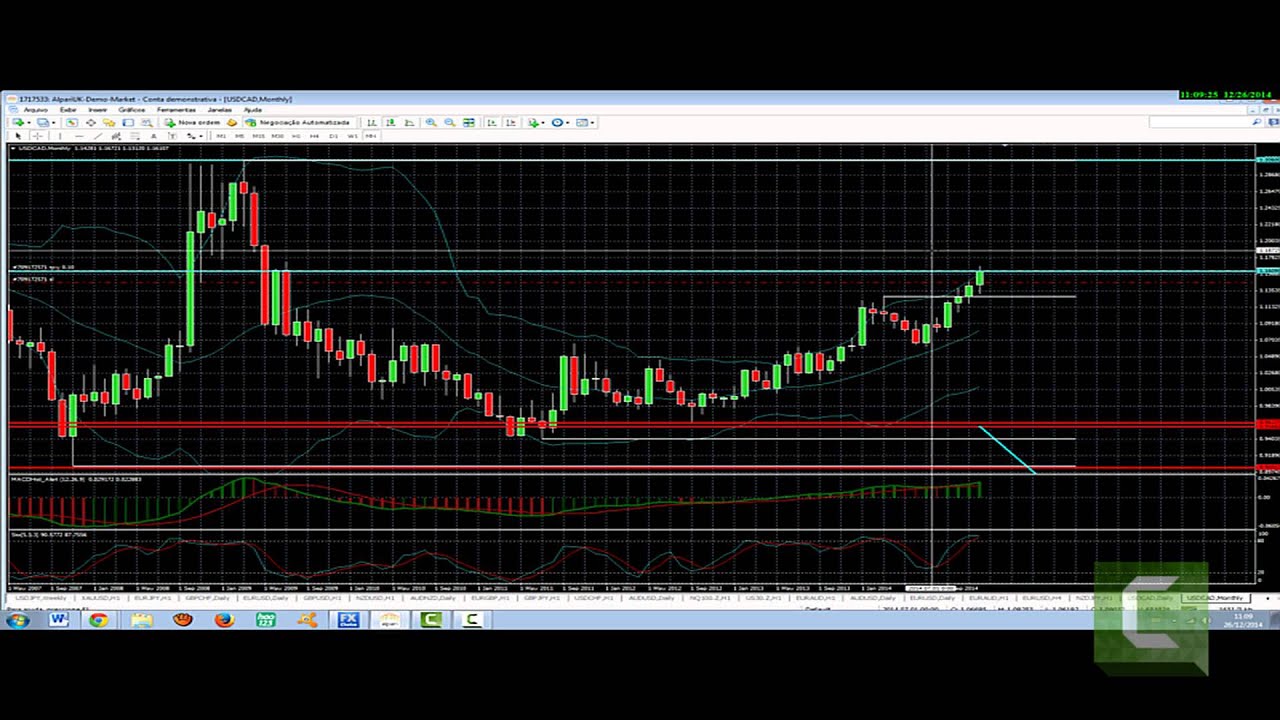The height and width of the screenshot is (720, 1280).
Task: Open the Windows Start menu
Action: point(16,620)
